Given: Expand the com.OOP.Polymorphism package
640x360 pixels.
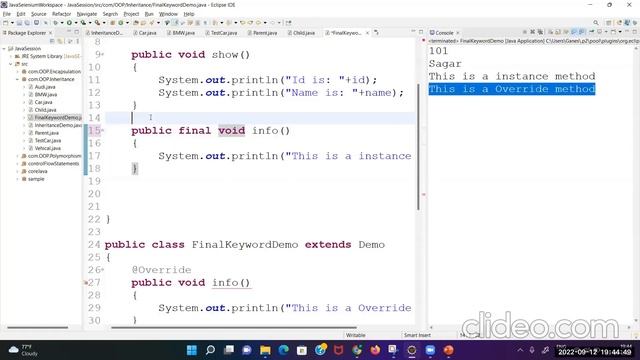Looking at the screenshot, I should click(18, 156).
